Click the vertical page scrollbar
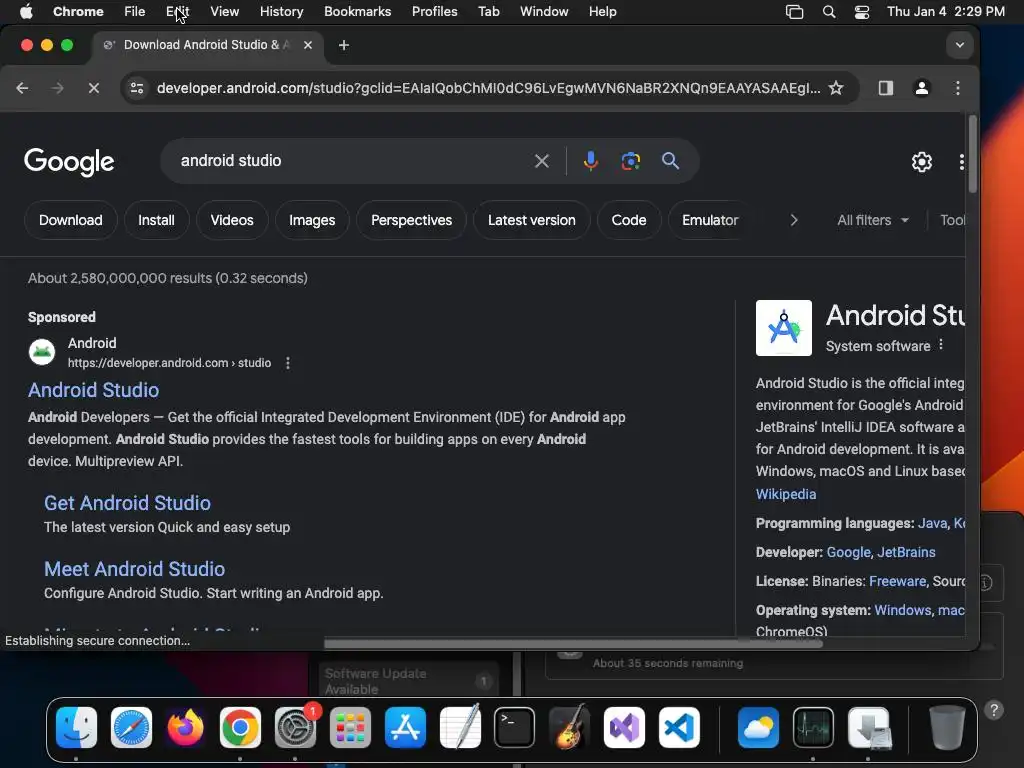This screenshot has height=768, width=1024. 972,154
